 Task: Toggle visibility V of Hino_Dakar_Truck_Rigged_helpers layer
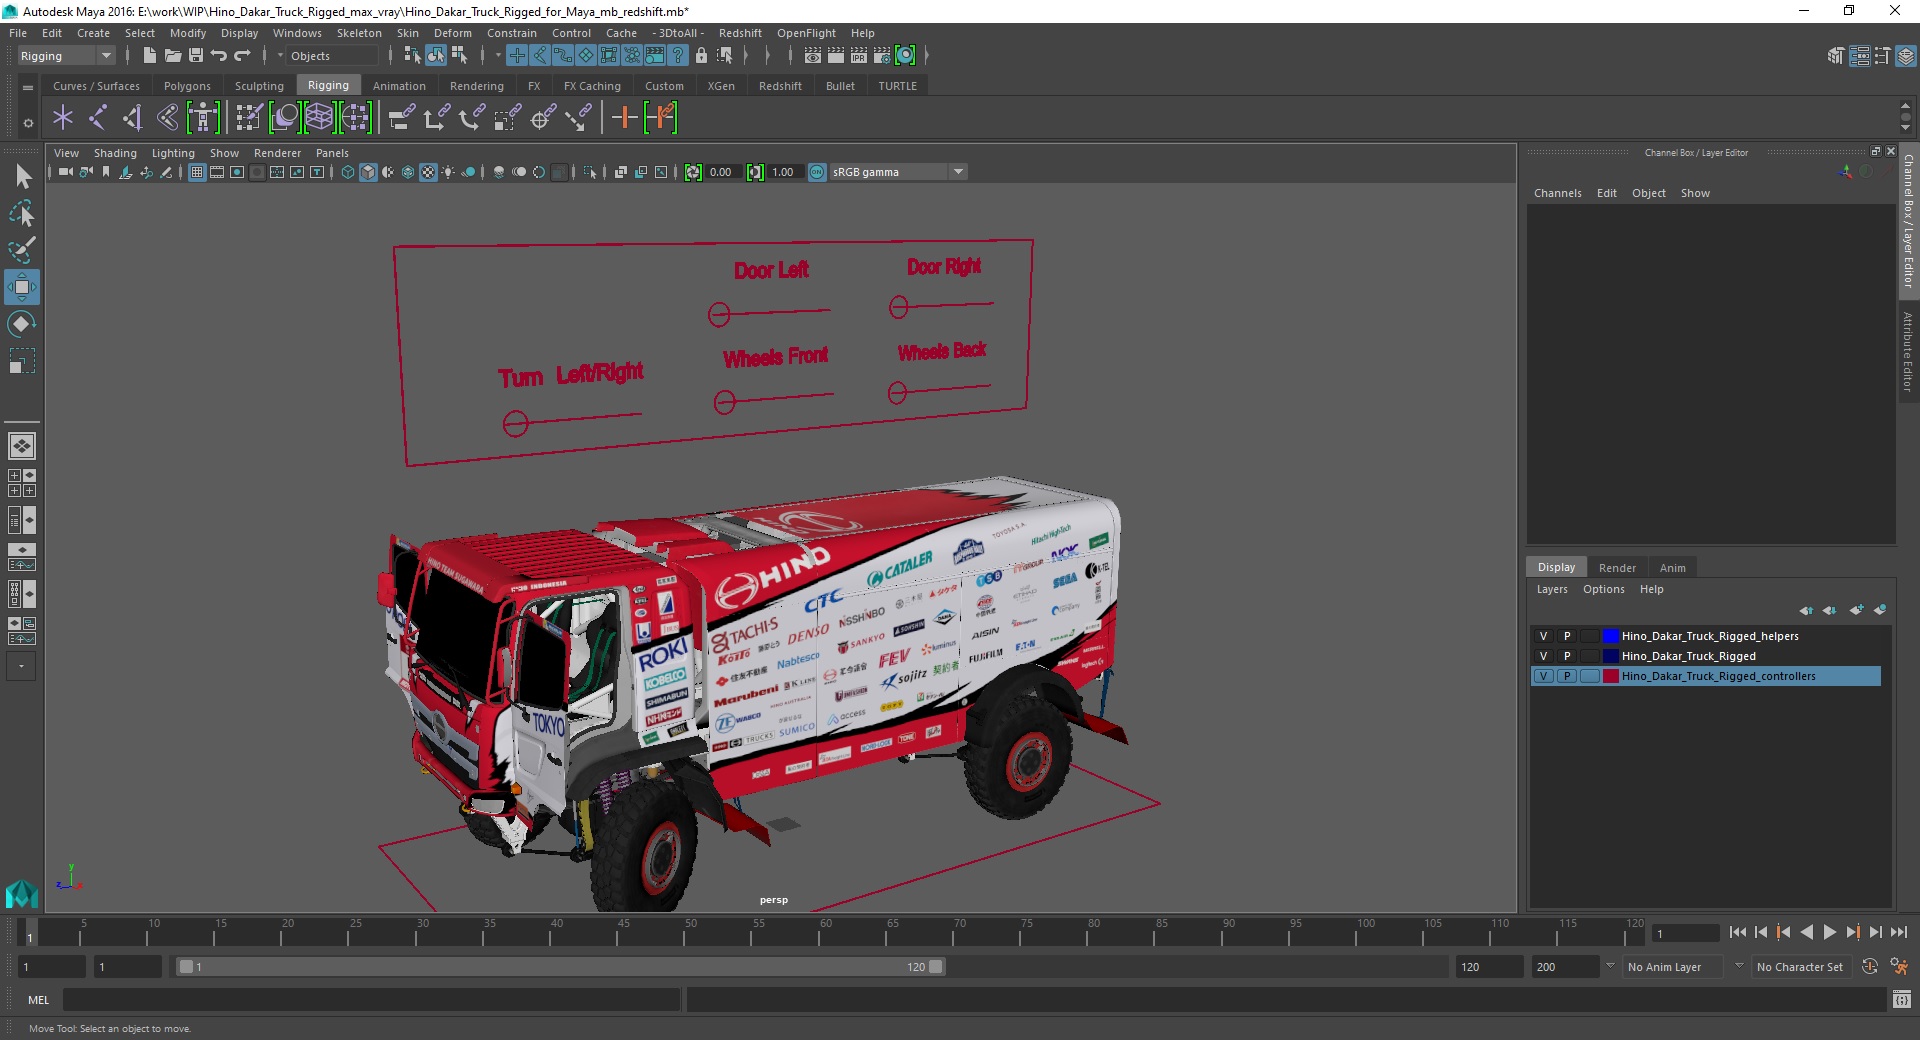(x=1543, y=636)
